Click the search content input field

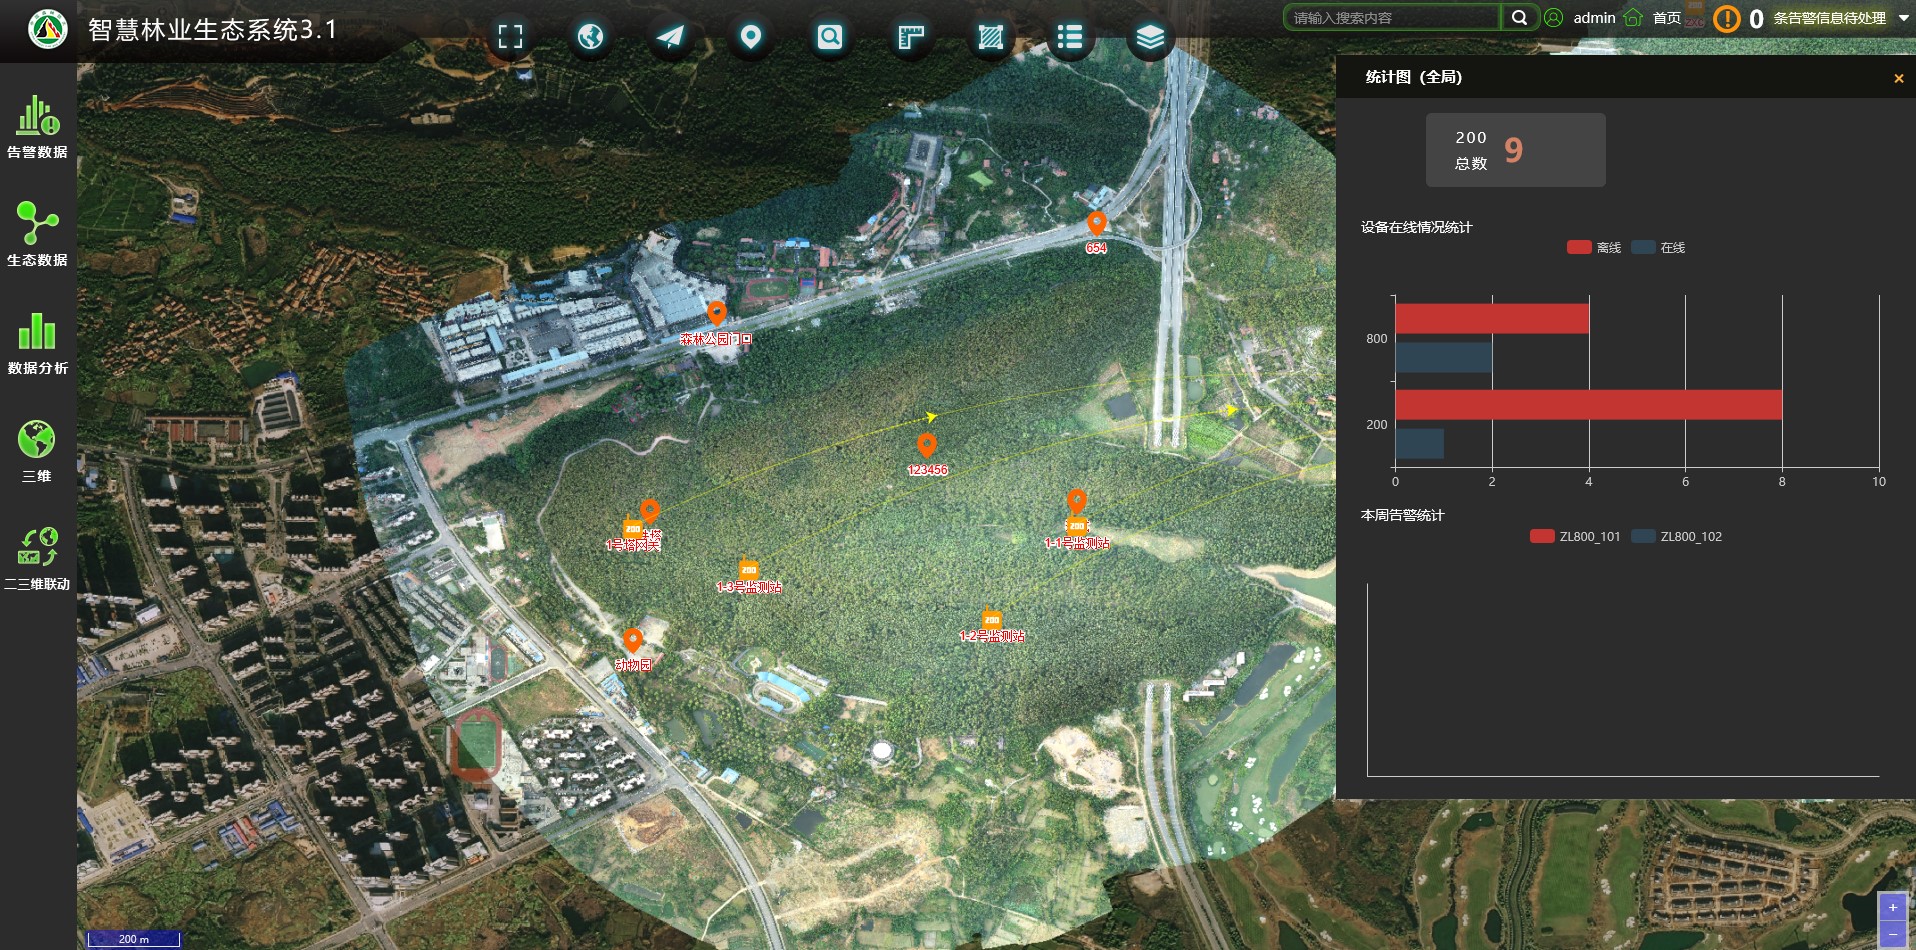coord(1390,18)
